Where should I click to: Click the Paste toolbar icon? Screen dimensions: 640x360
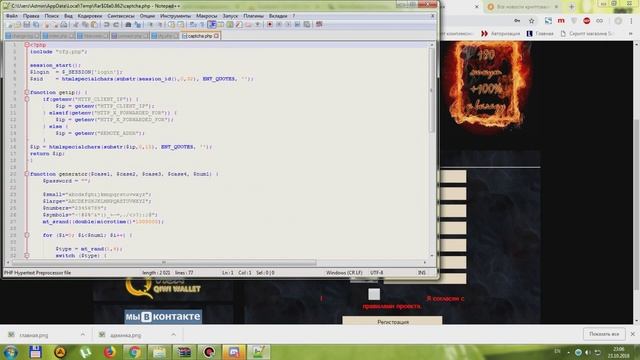coord(94,25)
